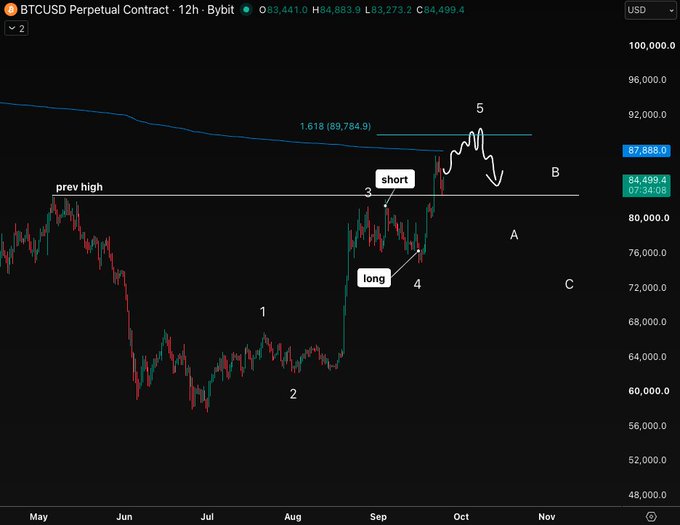Click the 60,000.0 price axis label
Screen dimensions: 680x525
pos(649,391)
